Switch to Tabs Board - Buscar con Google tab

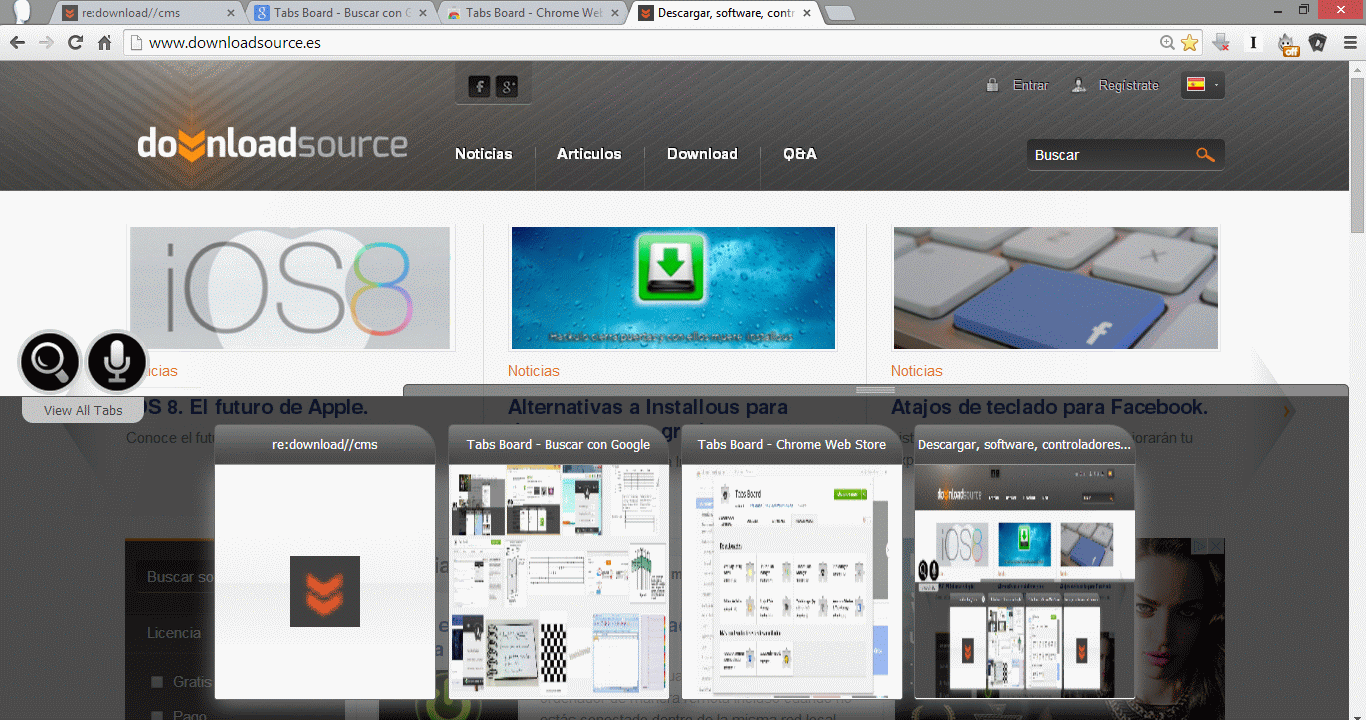click(339, 13)
